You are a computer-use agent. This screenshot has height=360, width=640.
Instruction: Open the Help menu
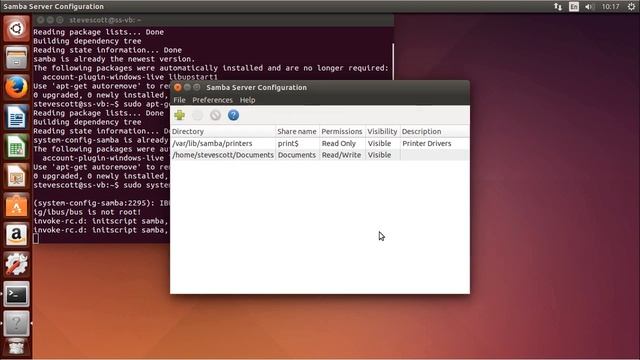point(247,100)
